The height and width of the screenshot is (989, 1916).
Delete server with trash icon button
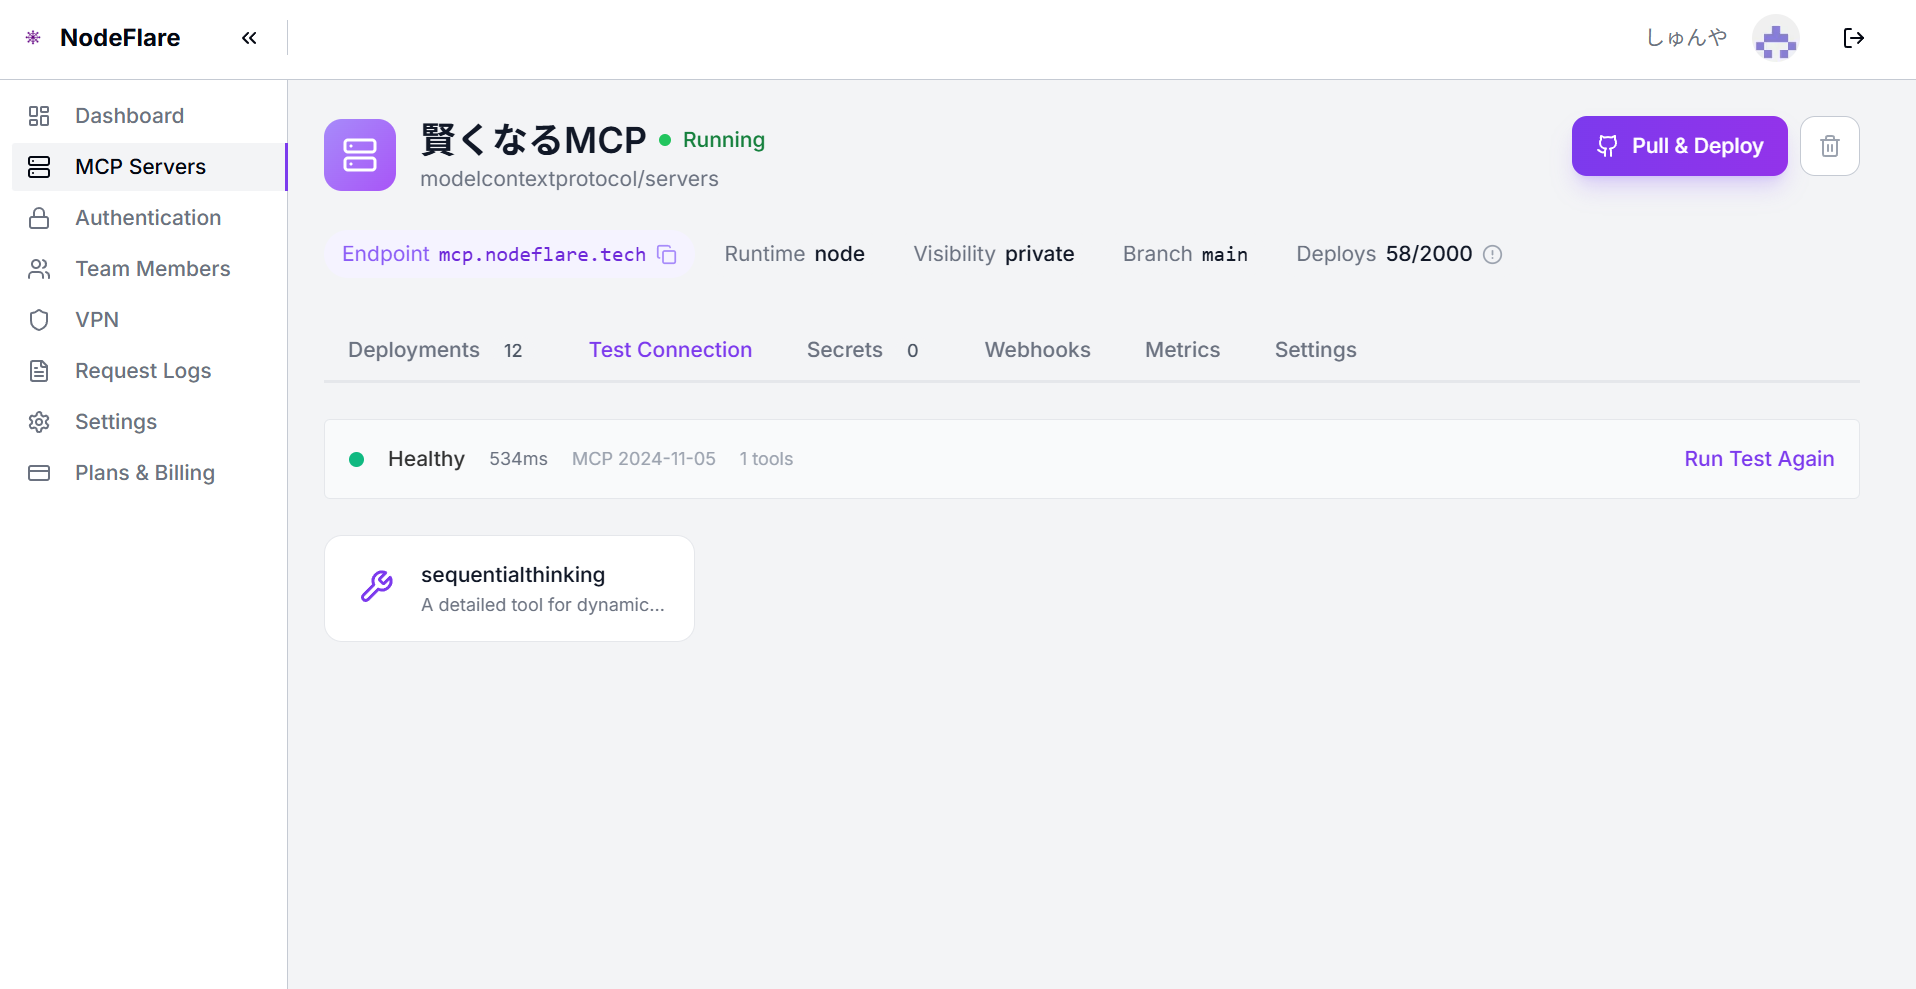tap(1830, 146)
